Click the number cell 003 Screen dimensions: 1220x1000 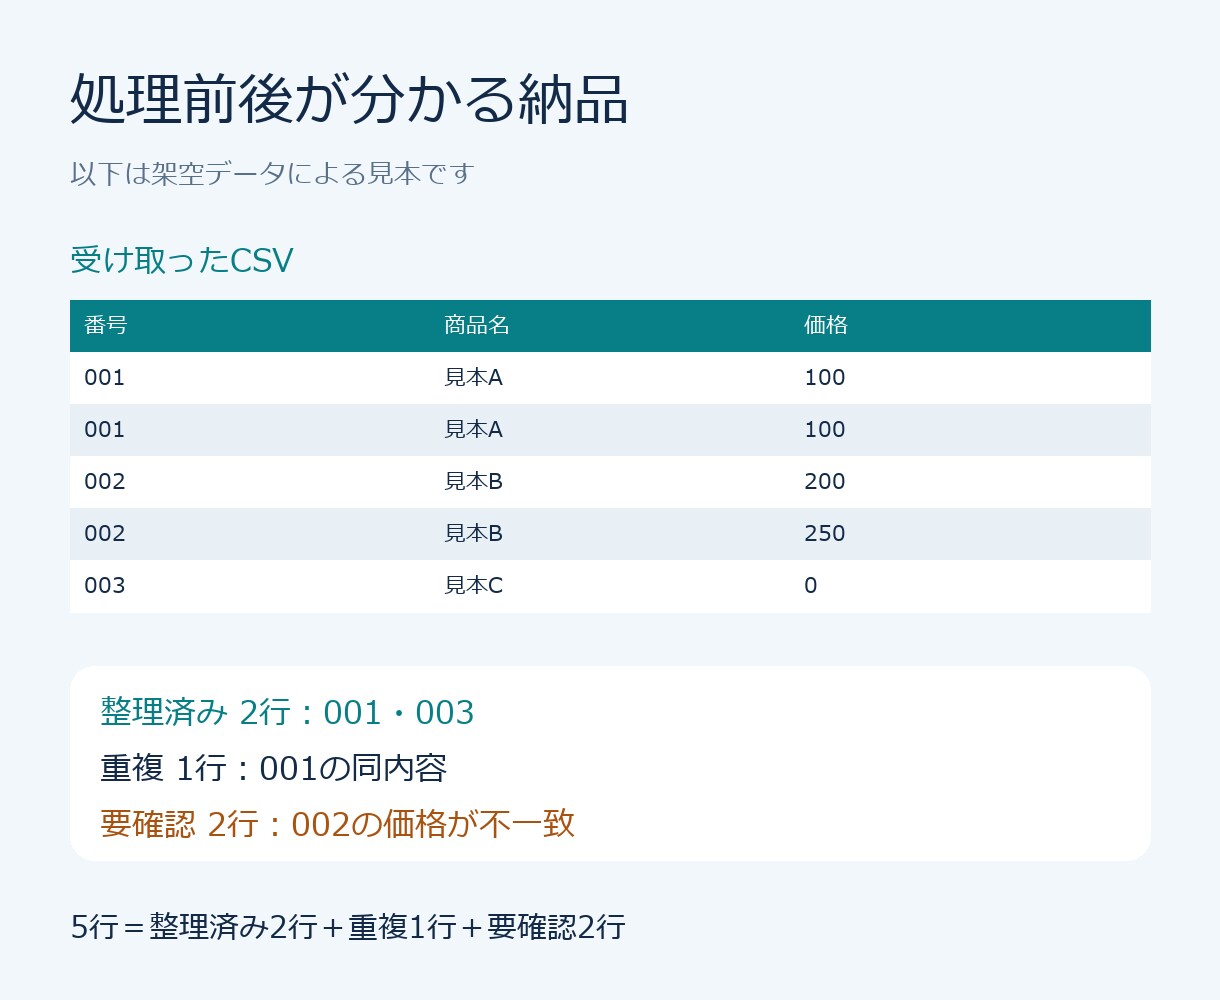tap(105, 586)
